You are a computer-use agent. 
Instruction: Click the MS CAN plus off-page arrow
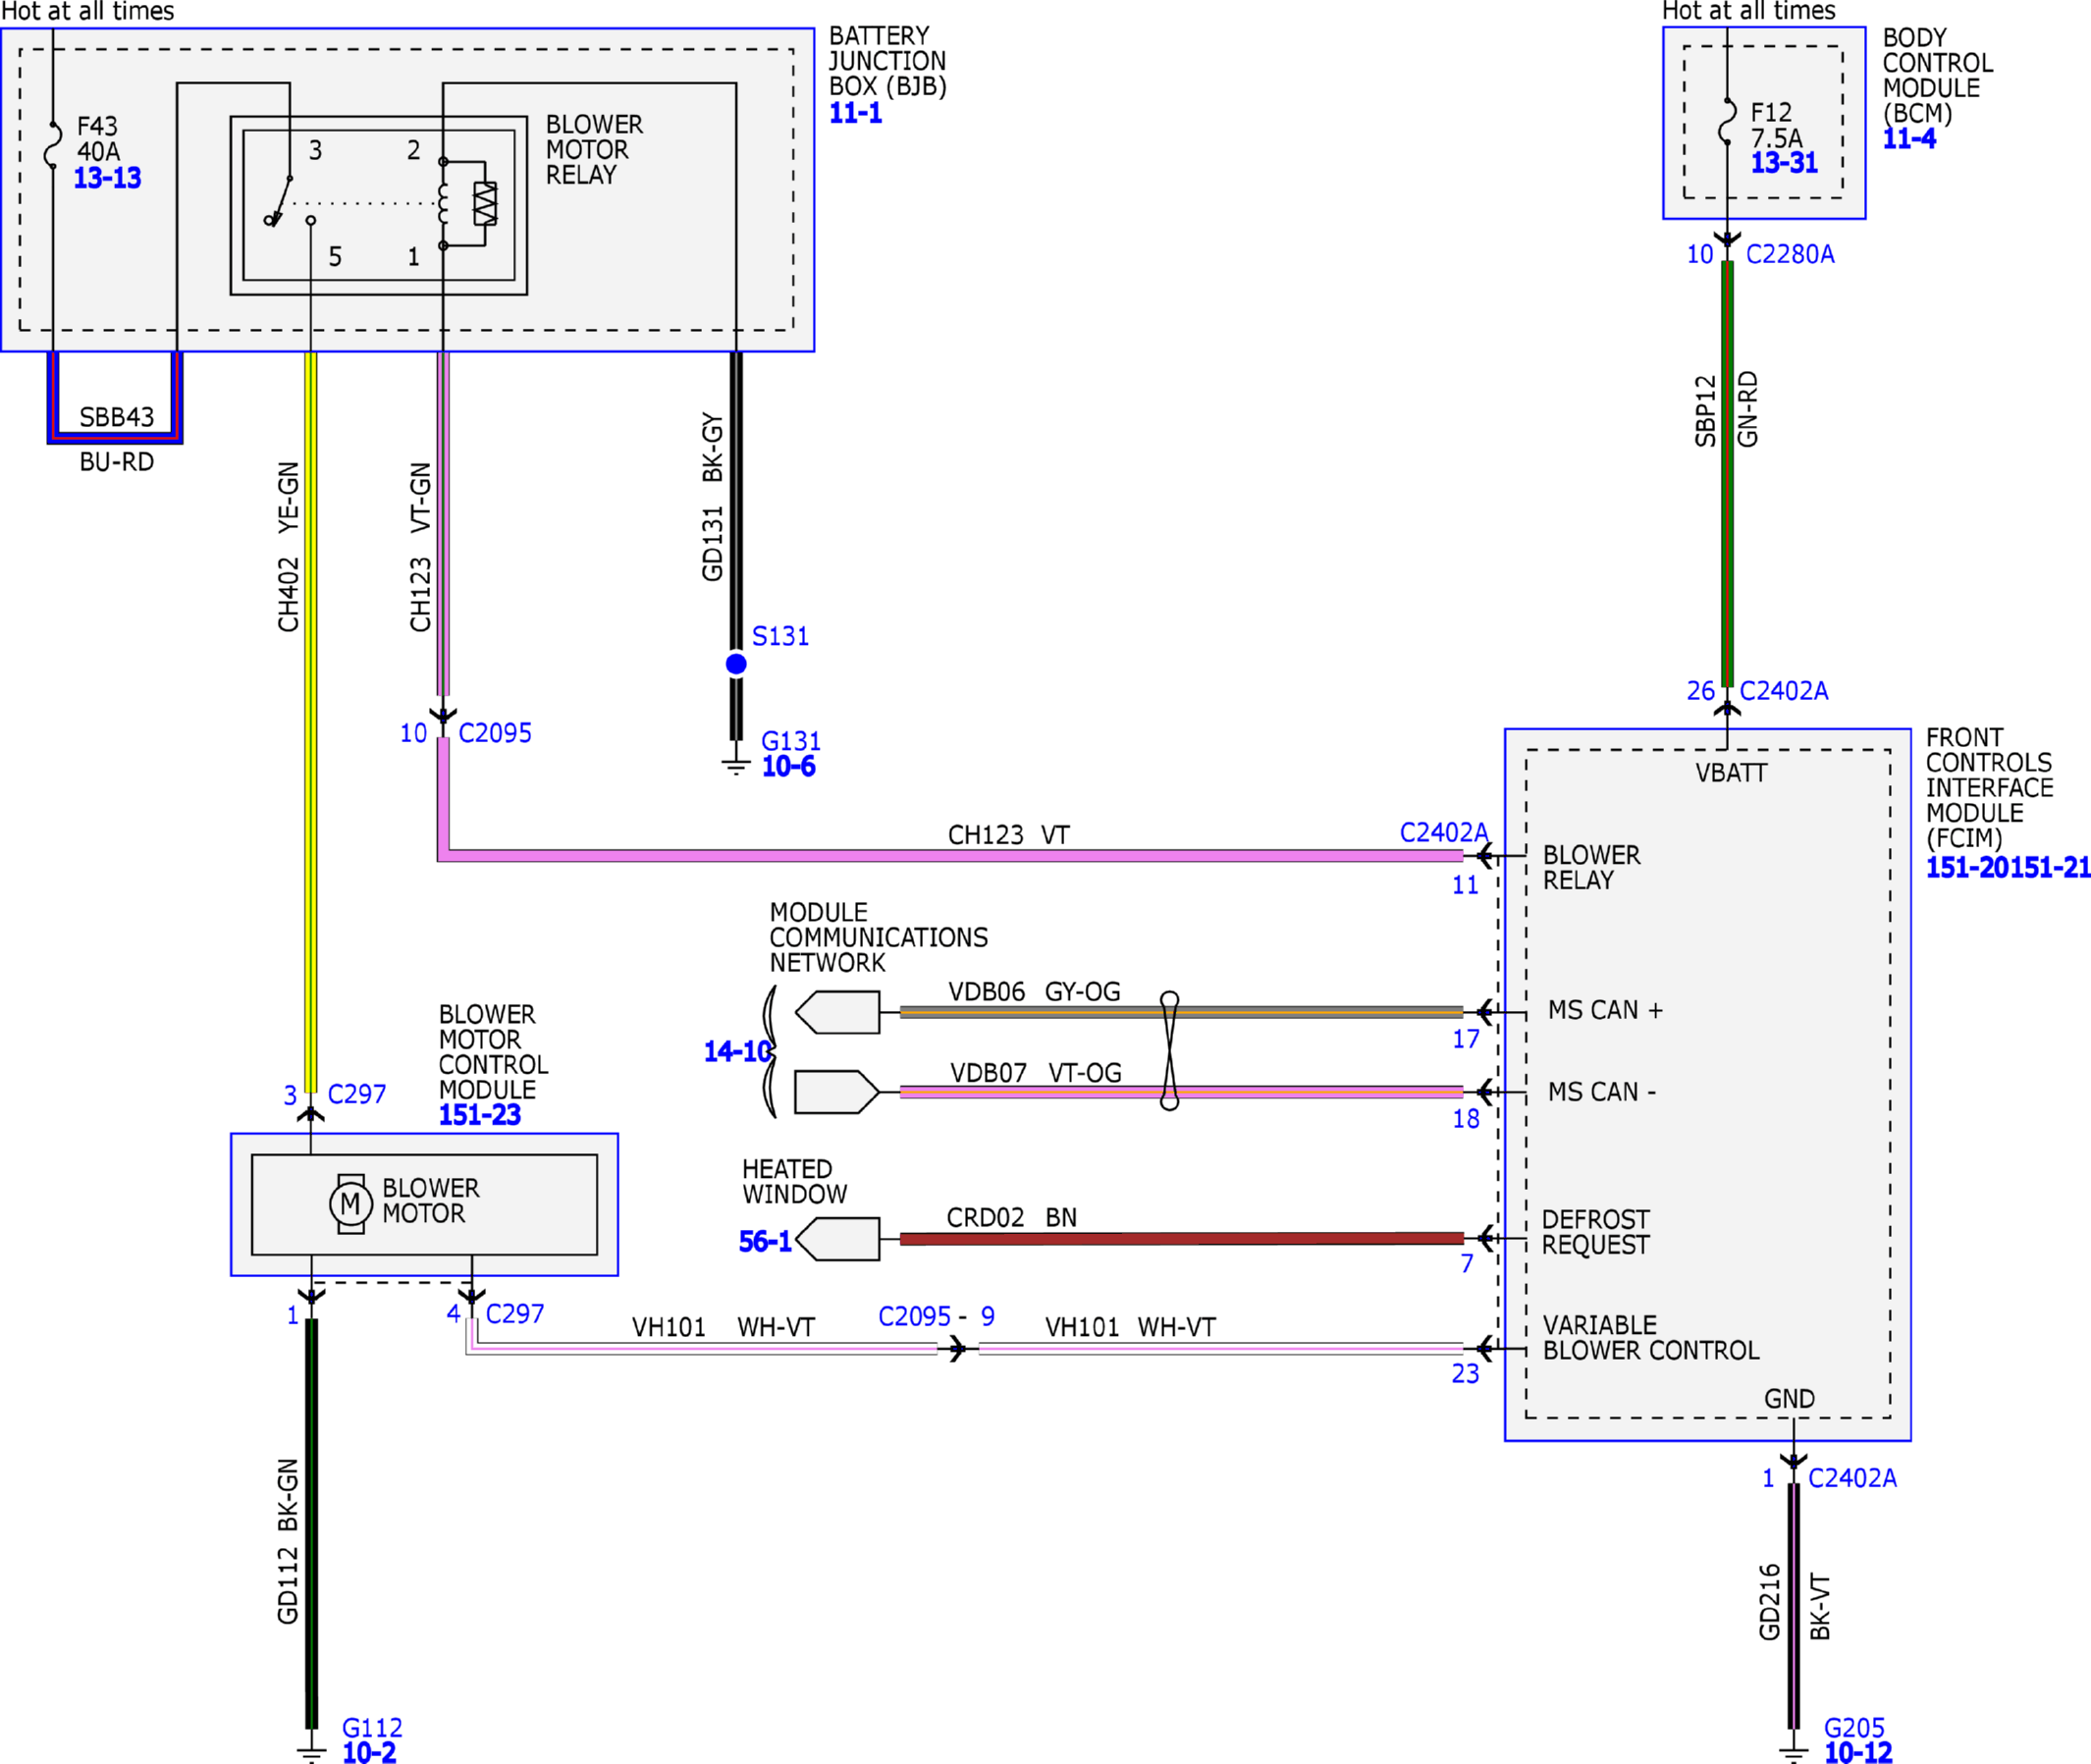[838, 1012]
